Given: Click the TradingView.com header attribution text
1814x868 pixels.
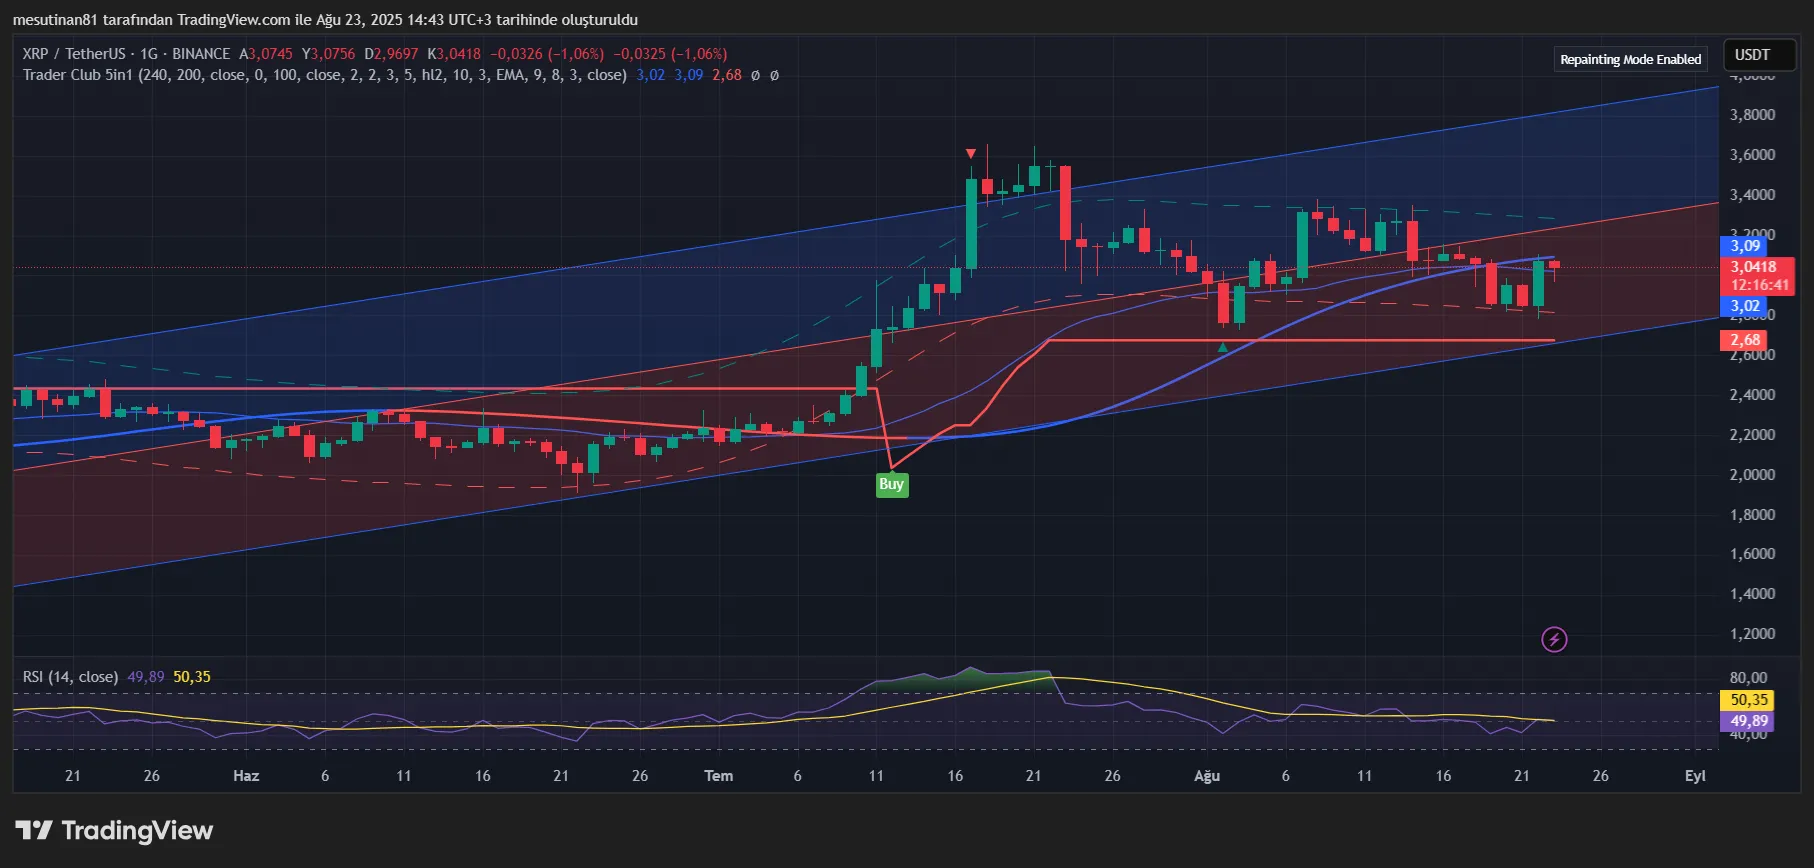Looking at the screenshot, I should (x=325, y=20).
